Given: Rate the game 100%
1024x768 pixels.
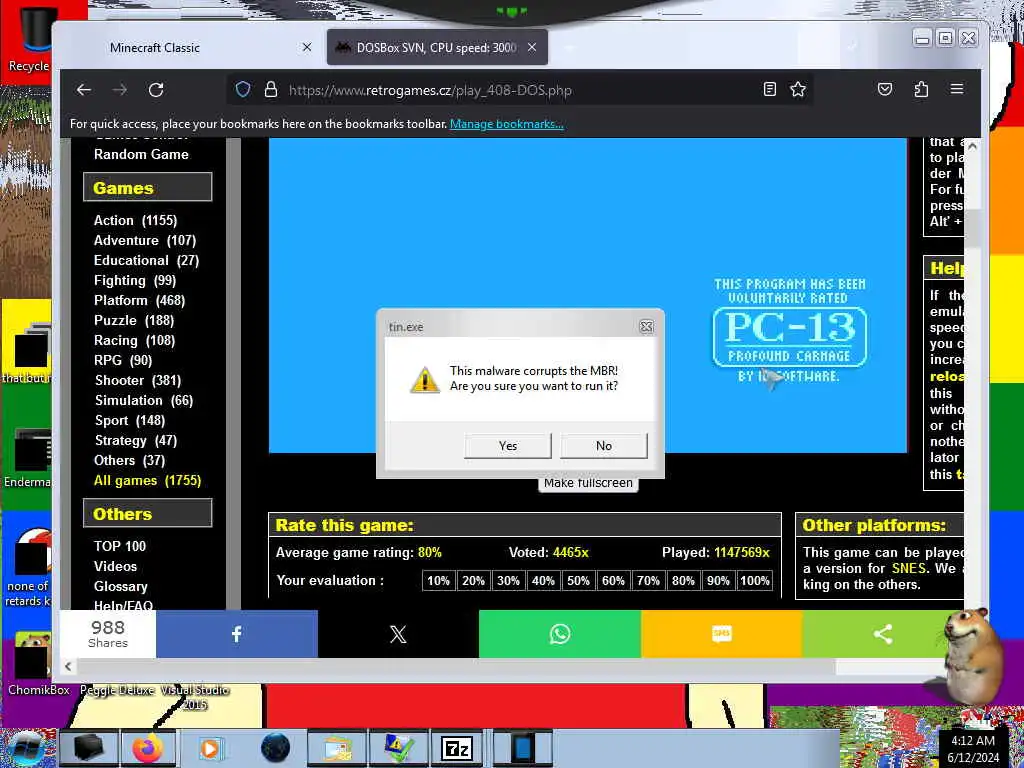Looking at the screenshot, I should coord(754,581).
